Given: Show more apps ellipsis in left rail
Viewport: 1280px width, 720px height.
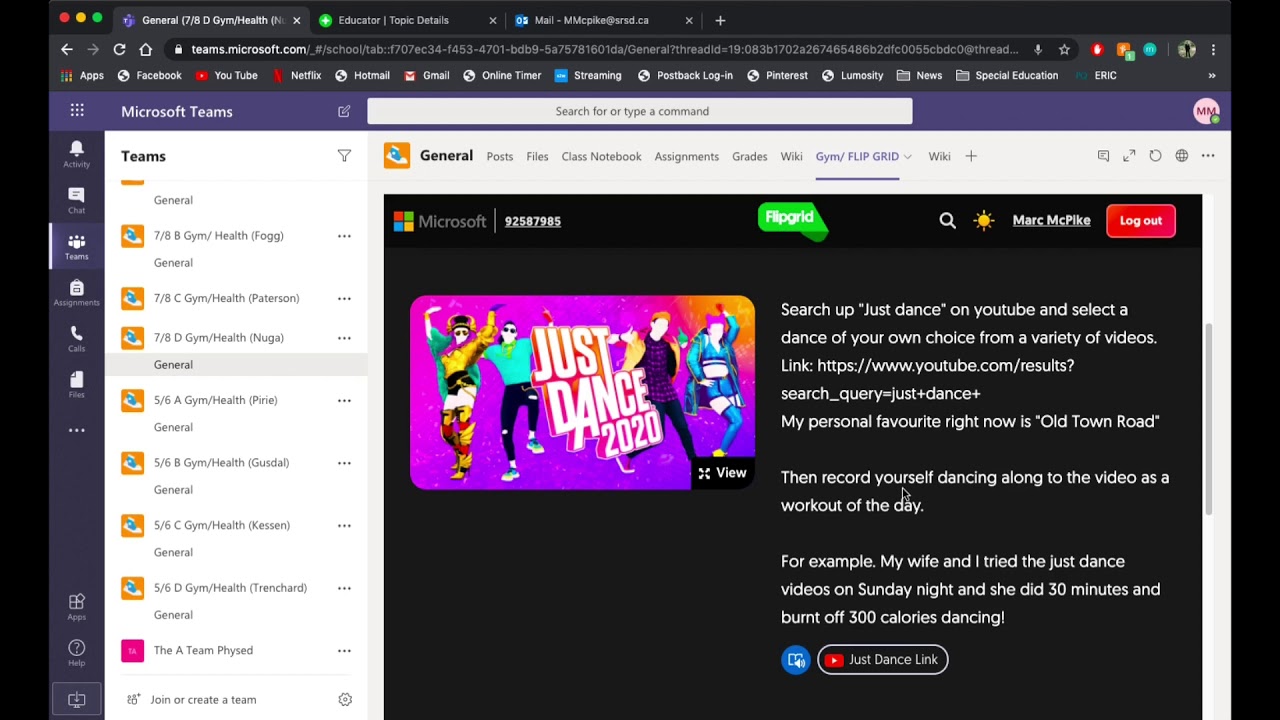Looking at the screenshot, I should tap(76, 430).
